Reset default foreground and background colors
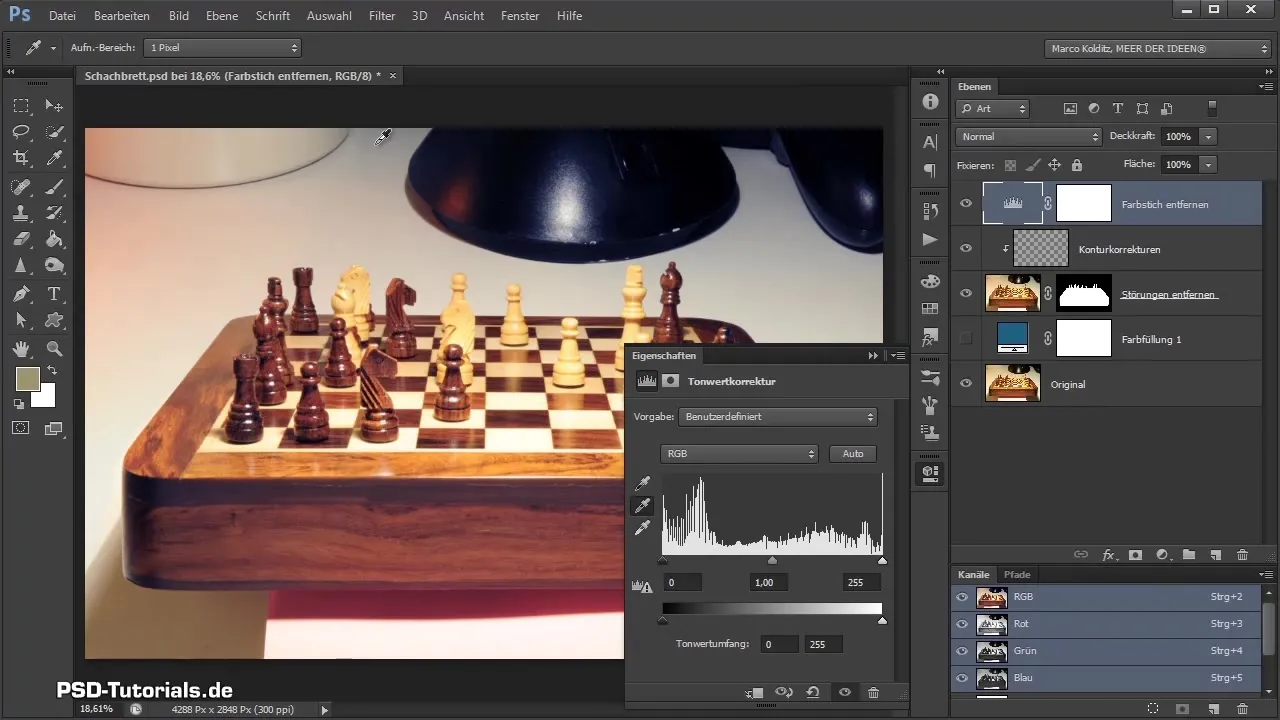This screenshot has width=1280, height=720. click(x=18, y=404)
